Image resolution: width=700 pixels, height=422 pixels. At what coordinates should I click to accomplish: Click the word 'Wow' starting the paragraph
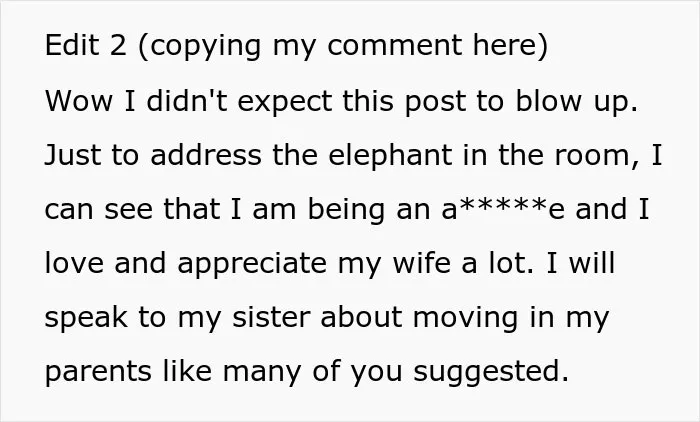(x=79, y=100)
